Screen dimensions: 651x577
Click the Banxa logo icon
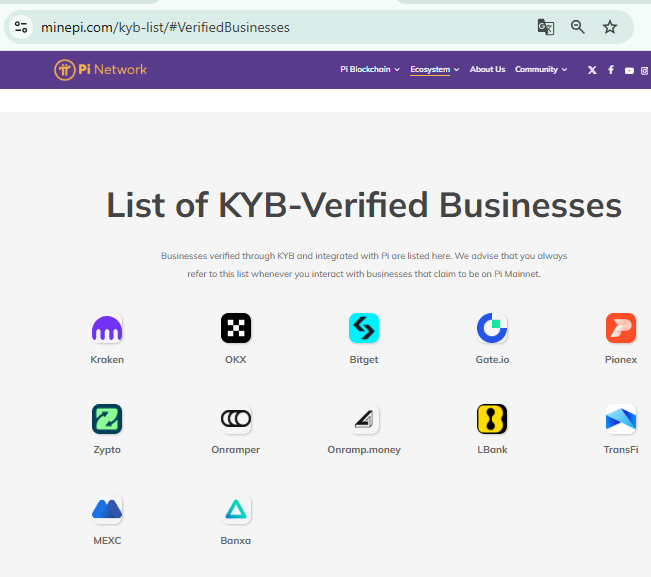click(x=236, y=509)
